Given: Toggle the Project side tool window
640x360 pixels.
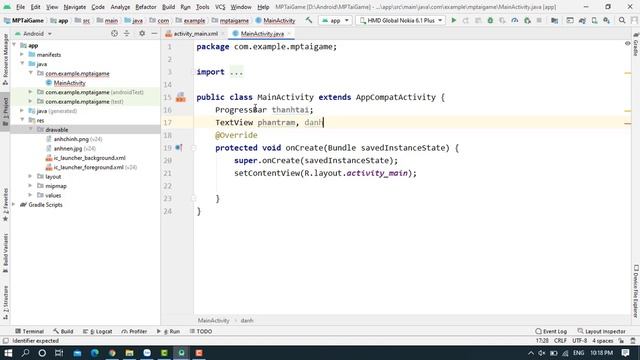Looking at the screenshot, I should point(5,111).
